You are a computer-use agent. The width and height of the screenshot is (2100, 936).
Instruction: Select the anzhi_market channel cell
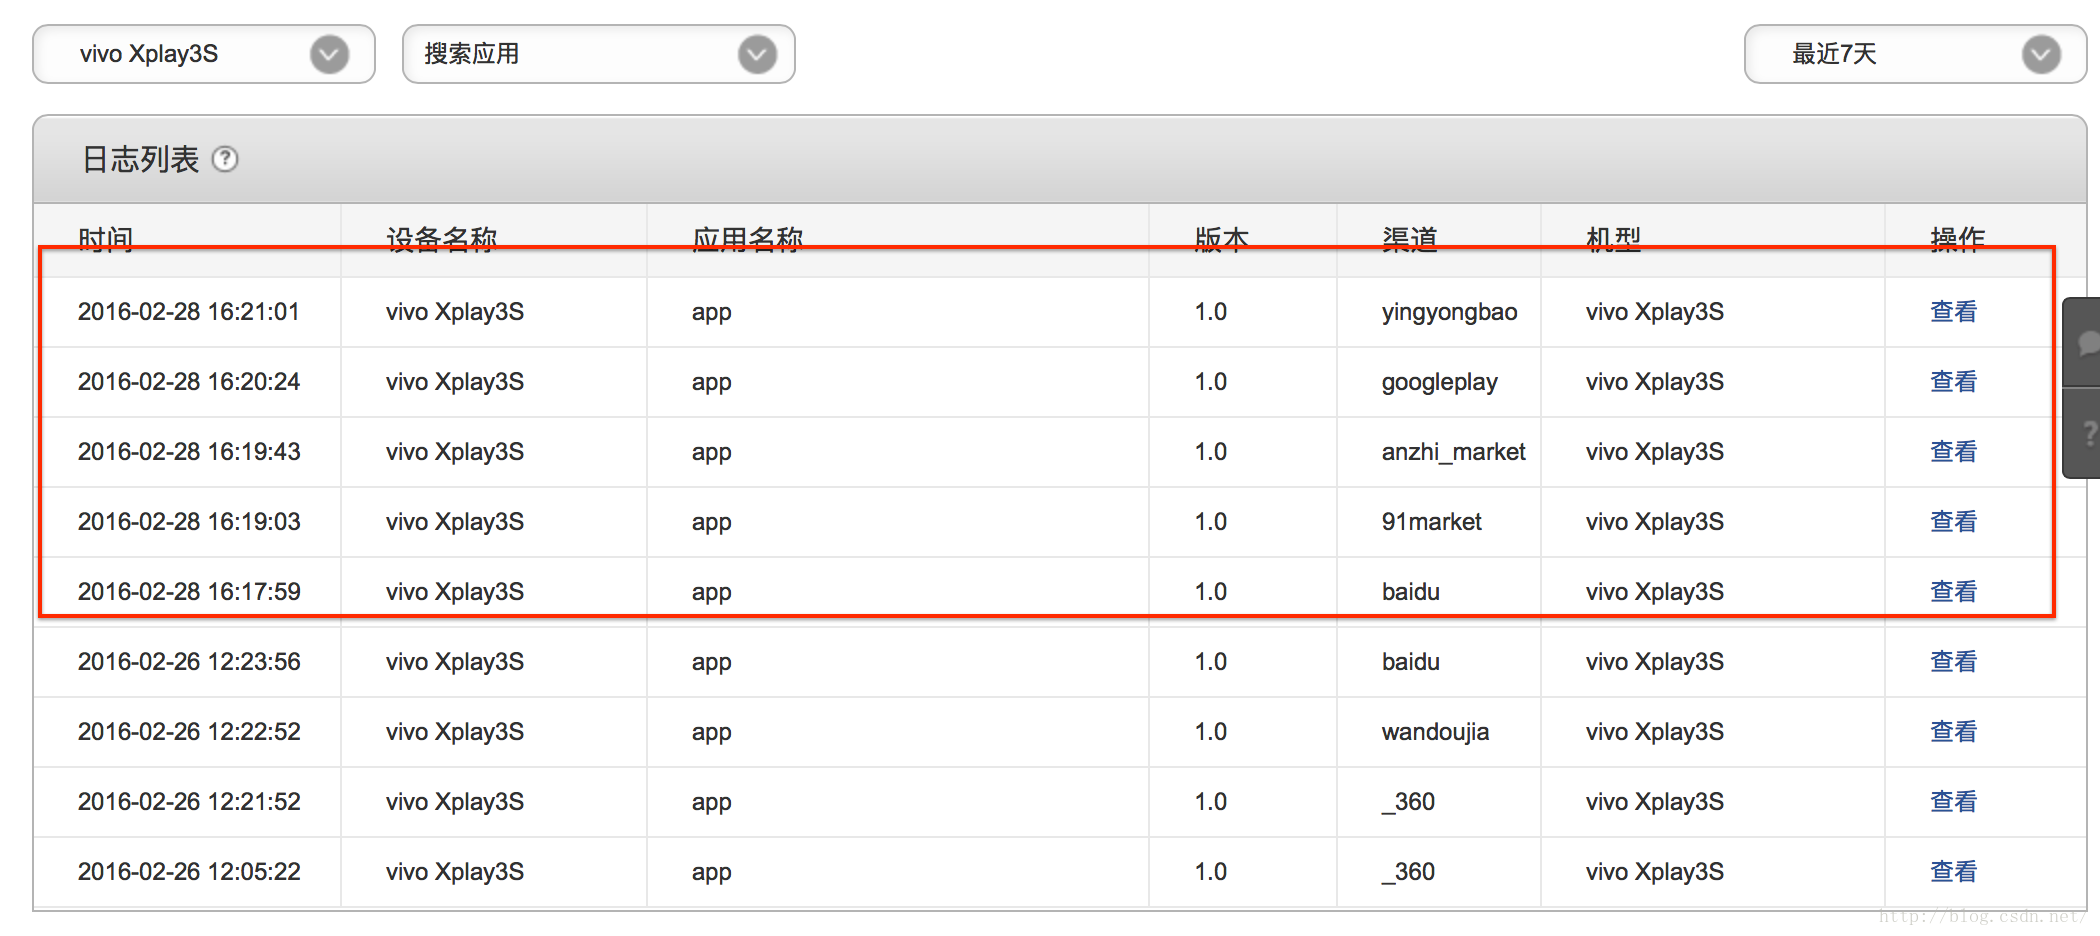(x=1453, y=452)
